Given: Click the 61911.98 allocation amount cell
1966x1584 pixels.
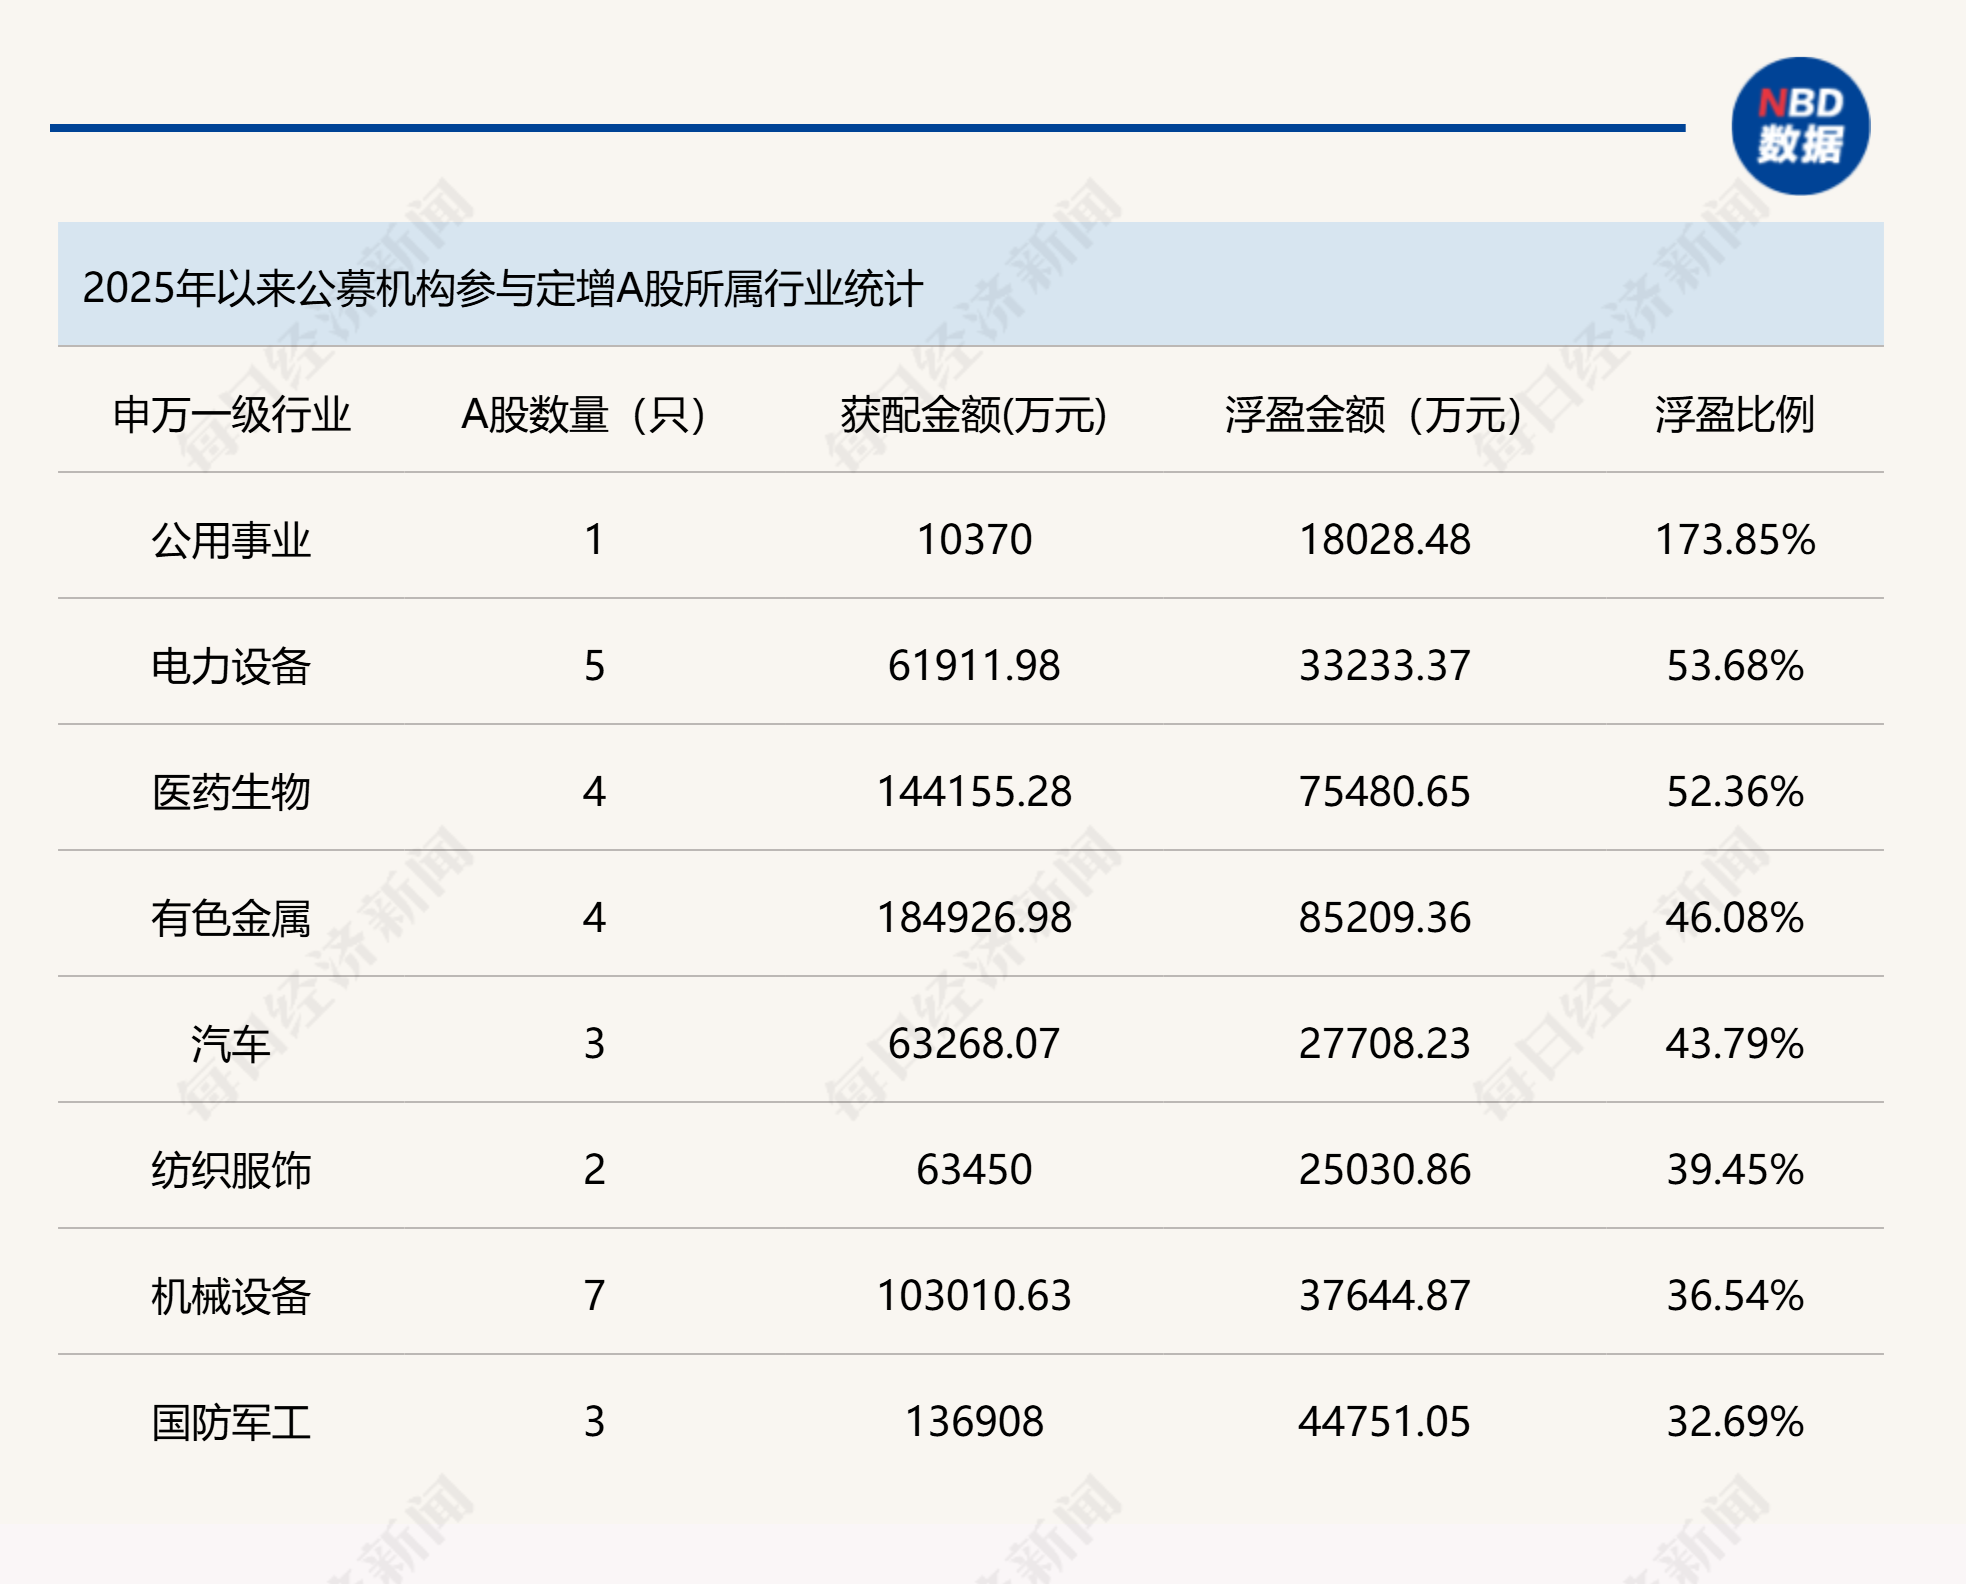Looking at the screenshot, I should (x=973, y=666).
